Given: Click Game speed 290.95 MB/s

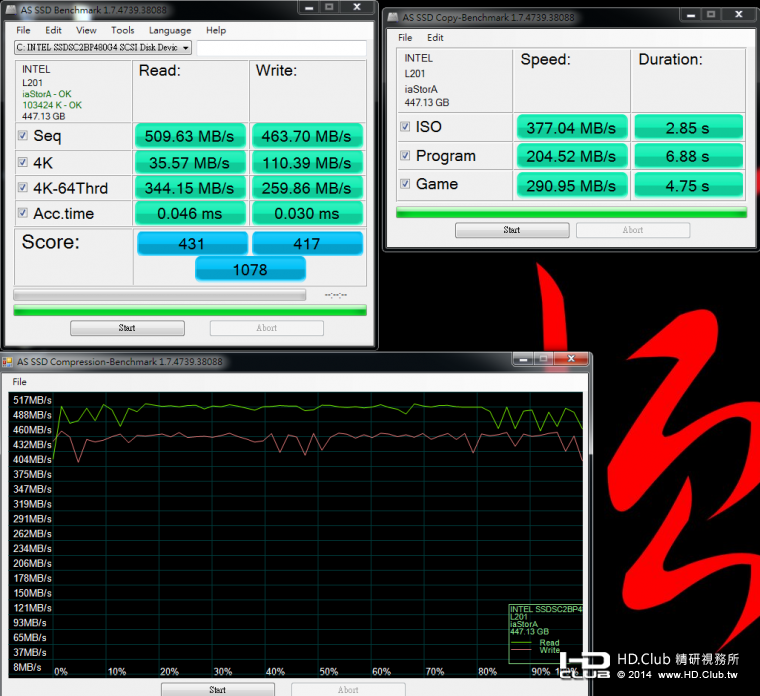Looking at the screenshot, I should (572, 186).
